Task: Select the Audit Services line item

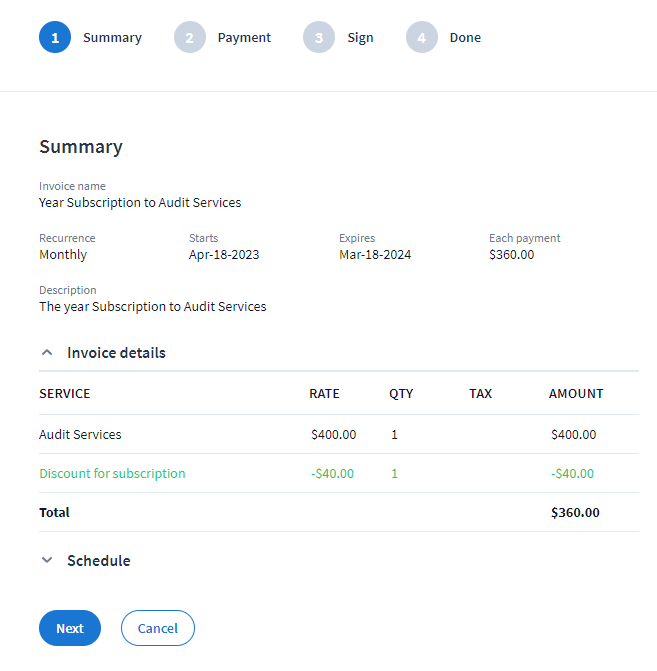Action: pos(80,435)
